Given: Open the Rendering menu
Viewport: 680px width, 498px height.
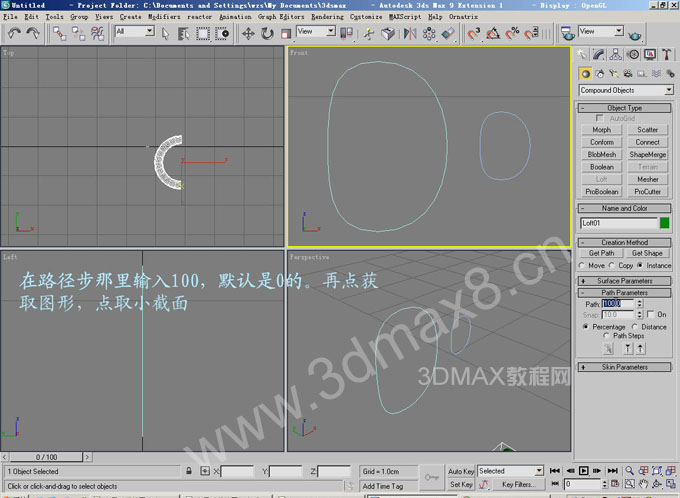Looking at the screenshot, I should pyautogui.click(x=327, y=16).
